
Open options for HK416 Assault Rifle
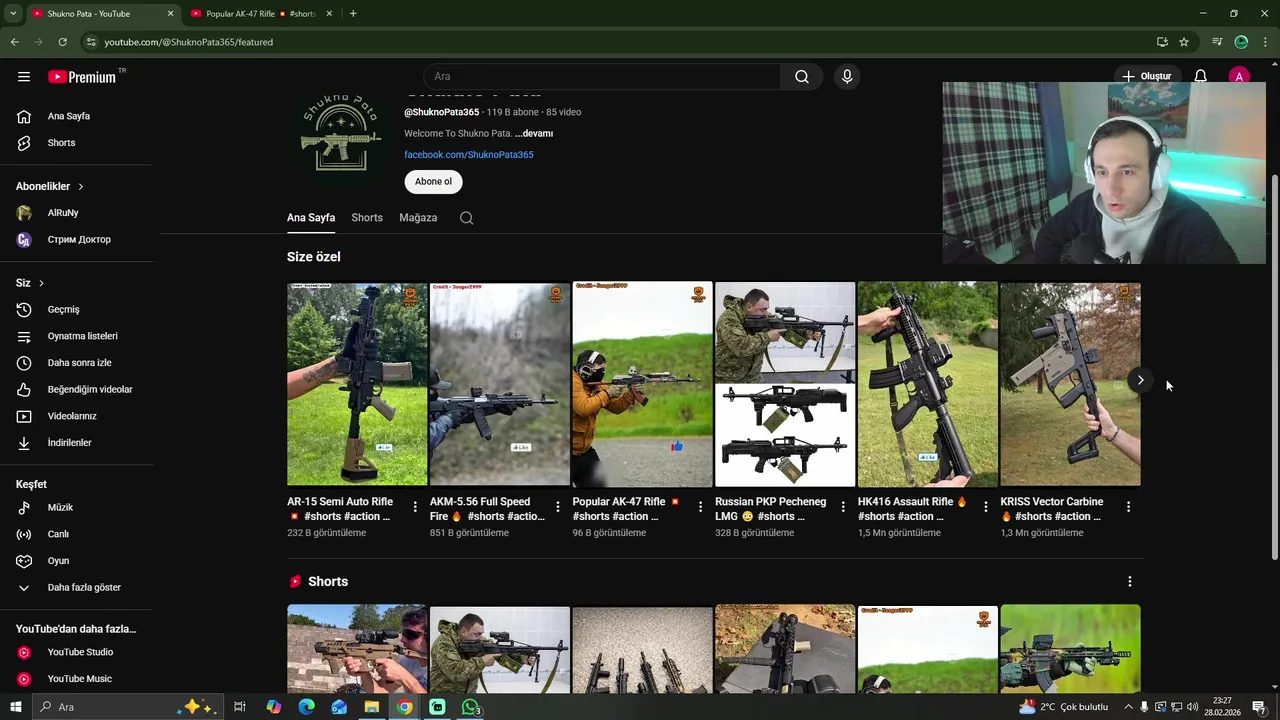tap(986, 507)
